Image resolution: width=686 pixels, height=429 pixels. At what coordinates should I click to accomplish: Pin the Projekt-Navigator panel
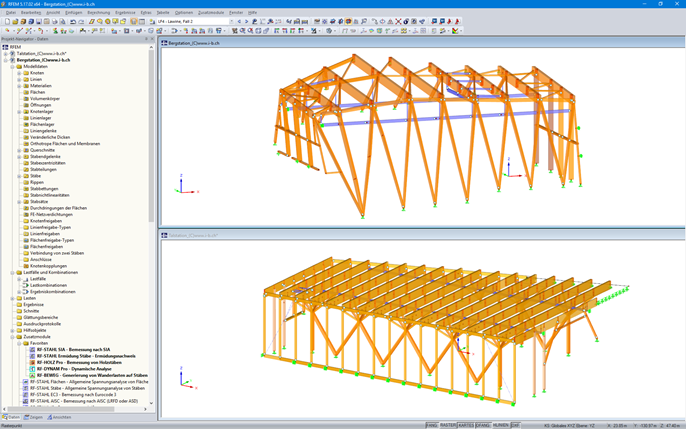[x=147, y=39]
